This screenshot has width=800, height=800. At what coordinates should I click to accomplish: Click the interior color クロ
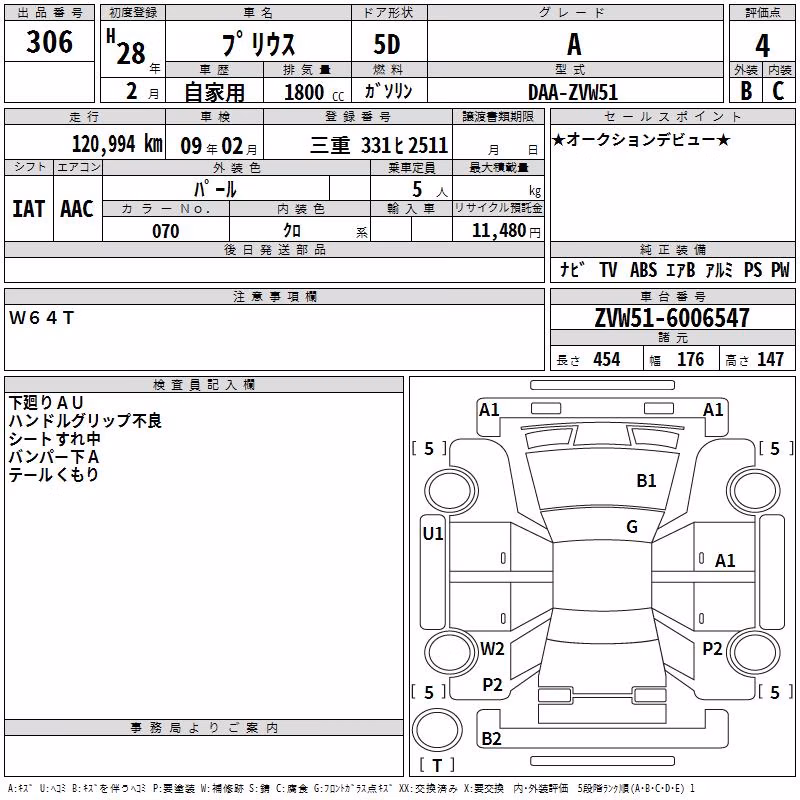pyautogui.click(x=292, y=231)
